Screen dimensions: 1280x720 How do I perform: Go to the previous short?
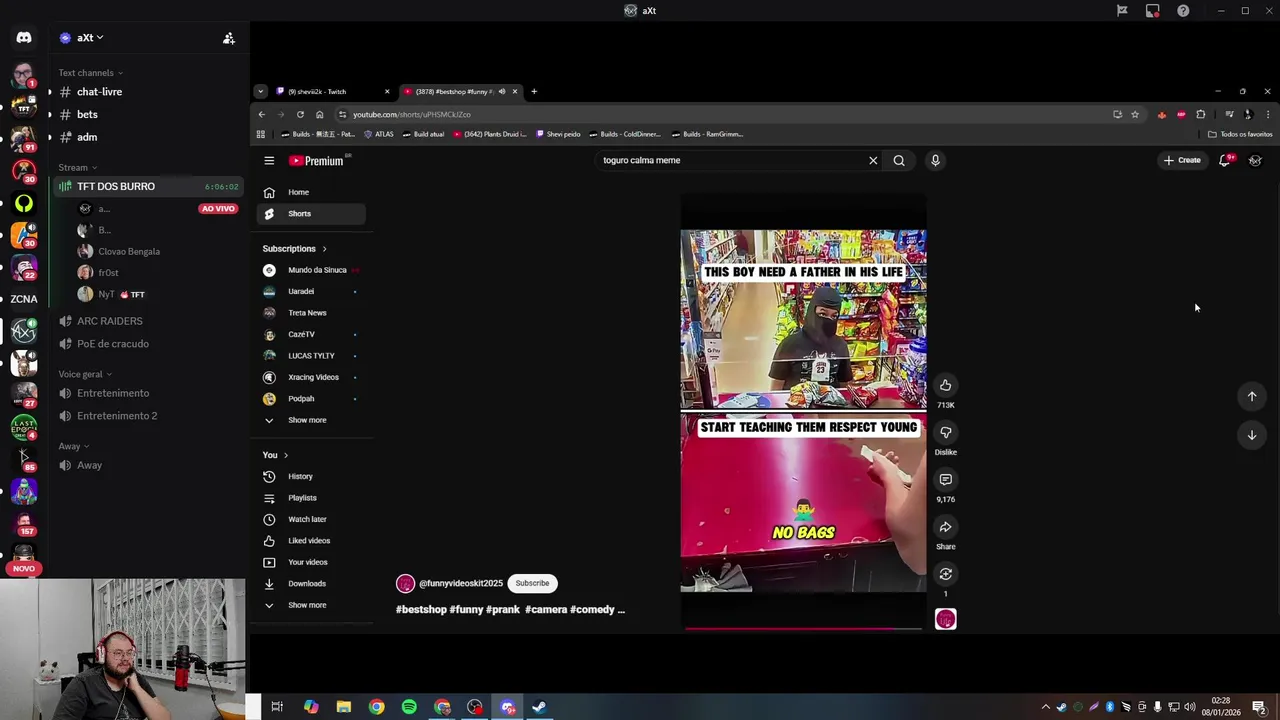tap(1251, 396)
